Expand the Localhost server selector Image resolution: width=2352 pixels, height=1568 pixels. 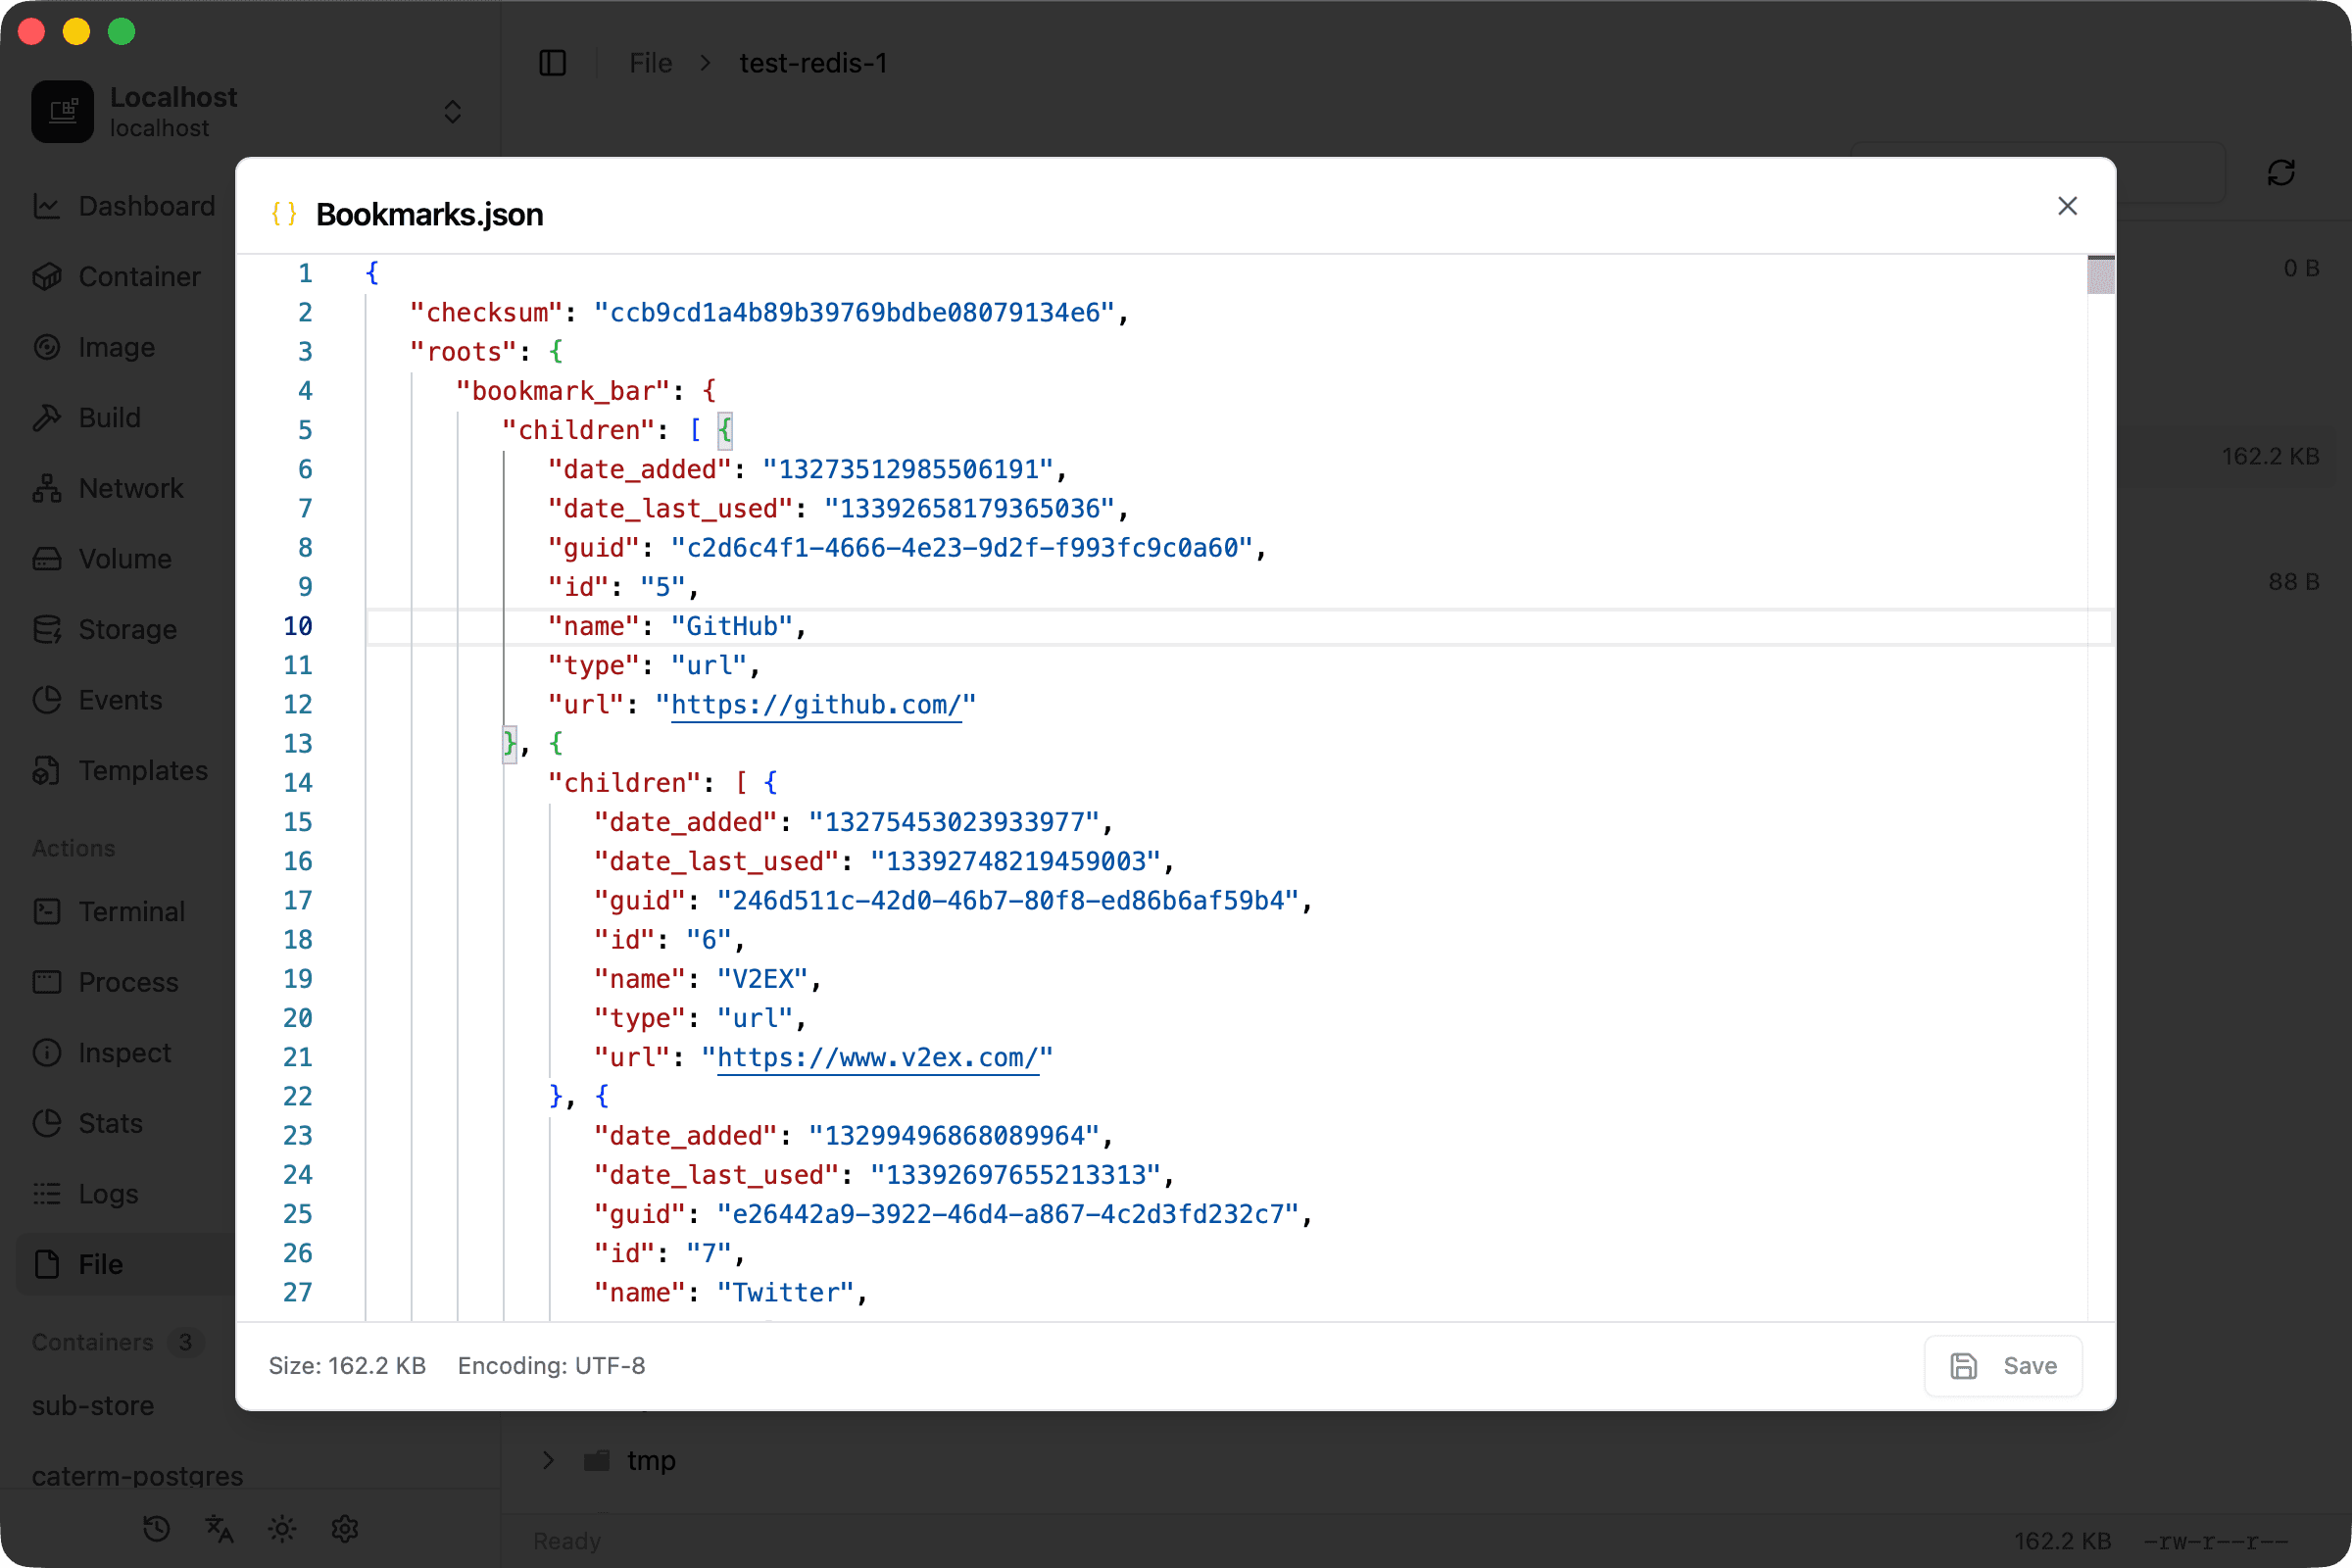(x=452, y=111)
